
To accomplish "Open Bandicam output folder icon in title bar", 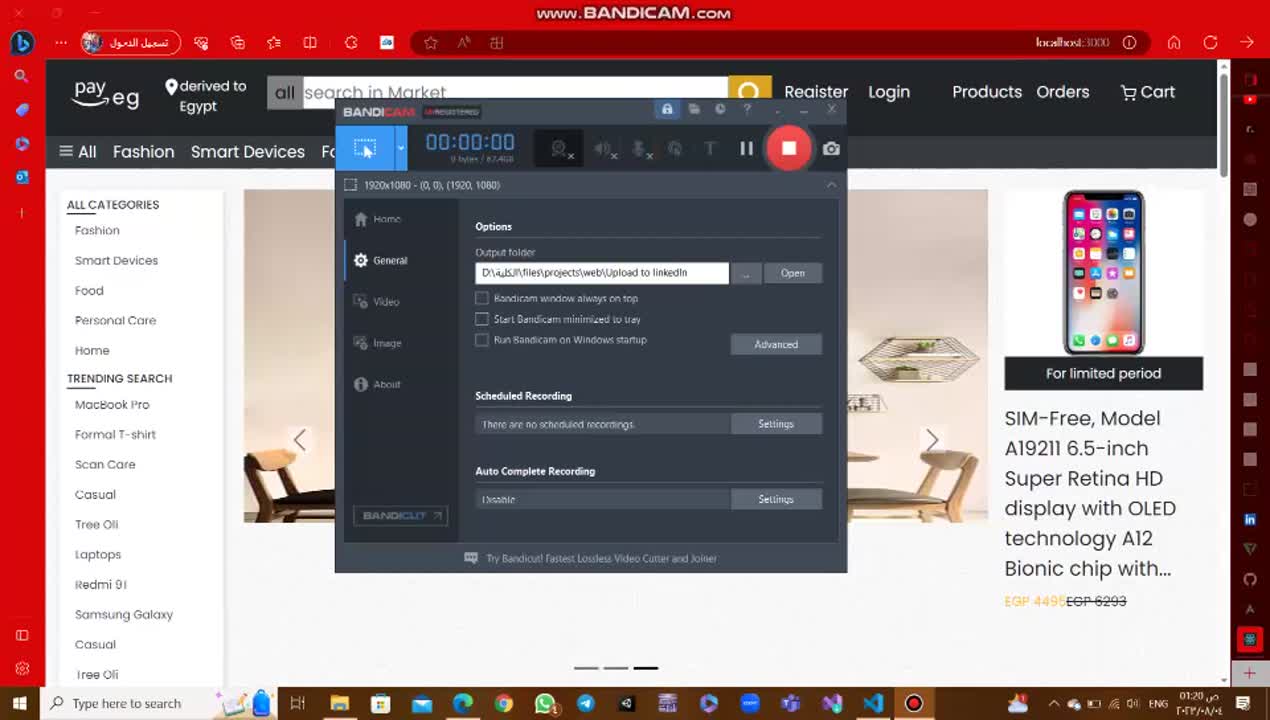I will click(x=694, y=109).
